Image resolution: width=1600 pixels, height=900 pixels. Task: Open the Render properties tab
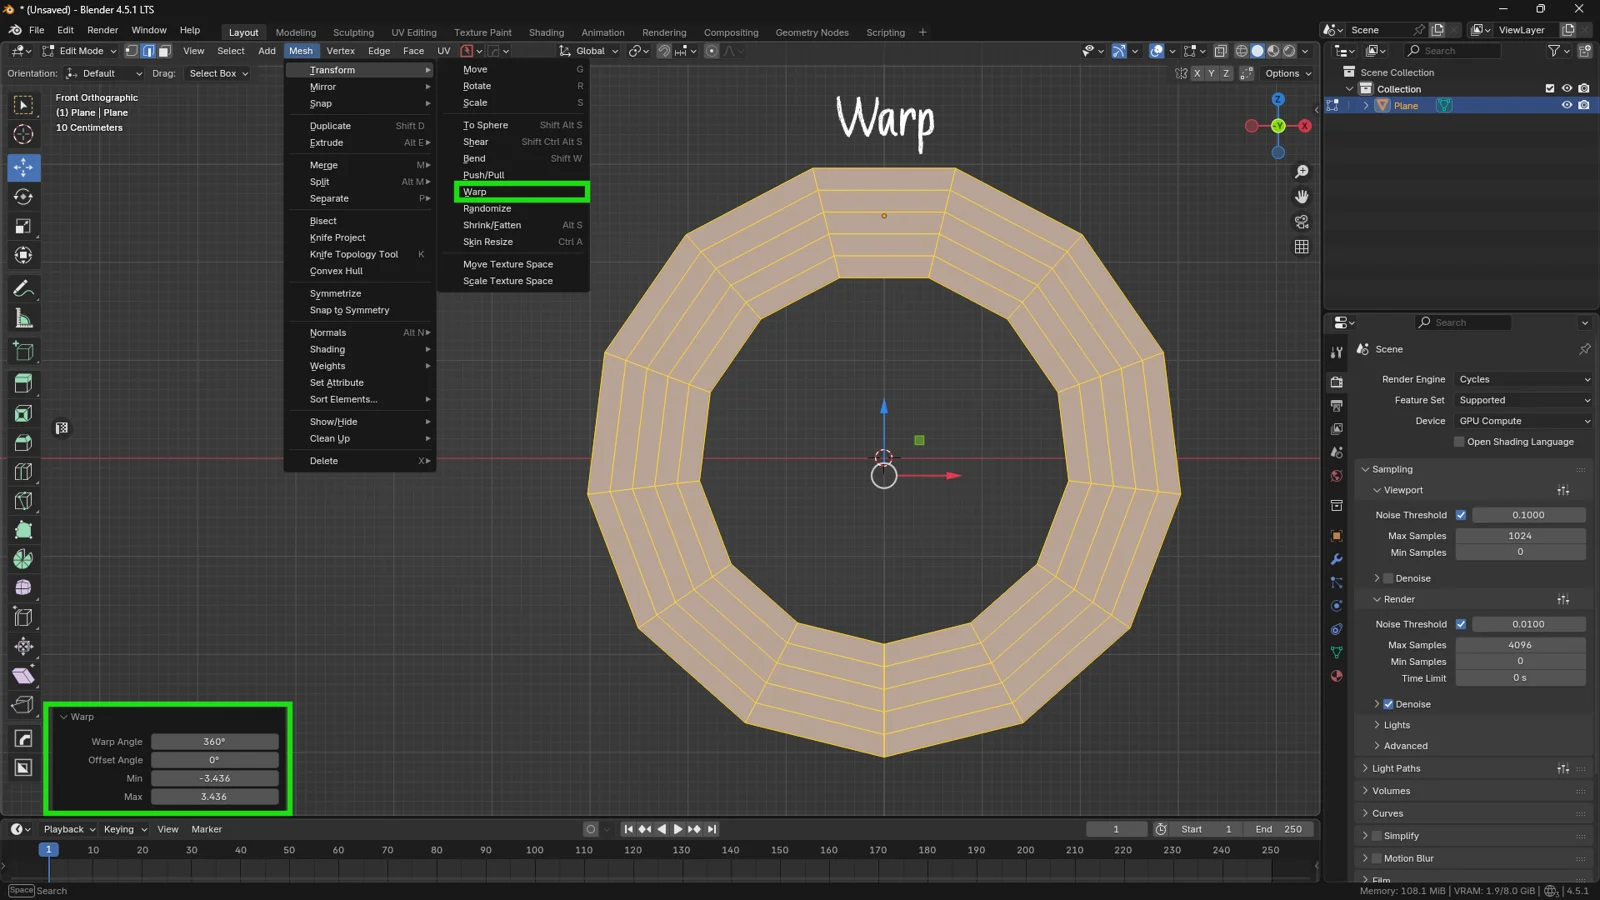(1336, 382)
